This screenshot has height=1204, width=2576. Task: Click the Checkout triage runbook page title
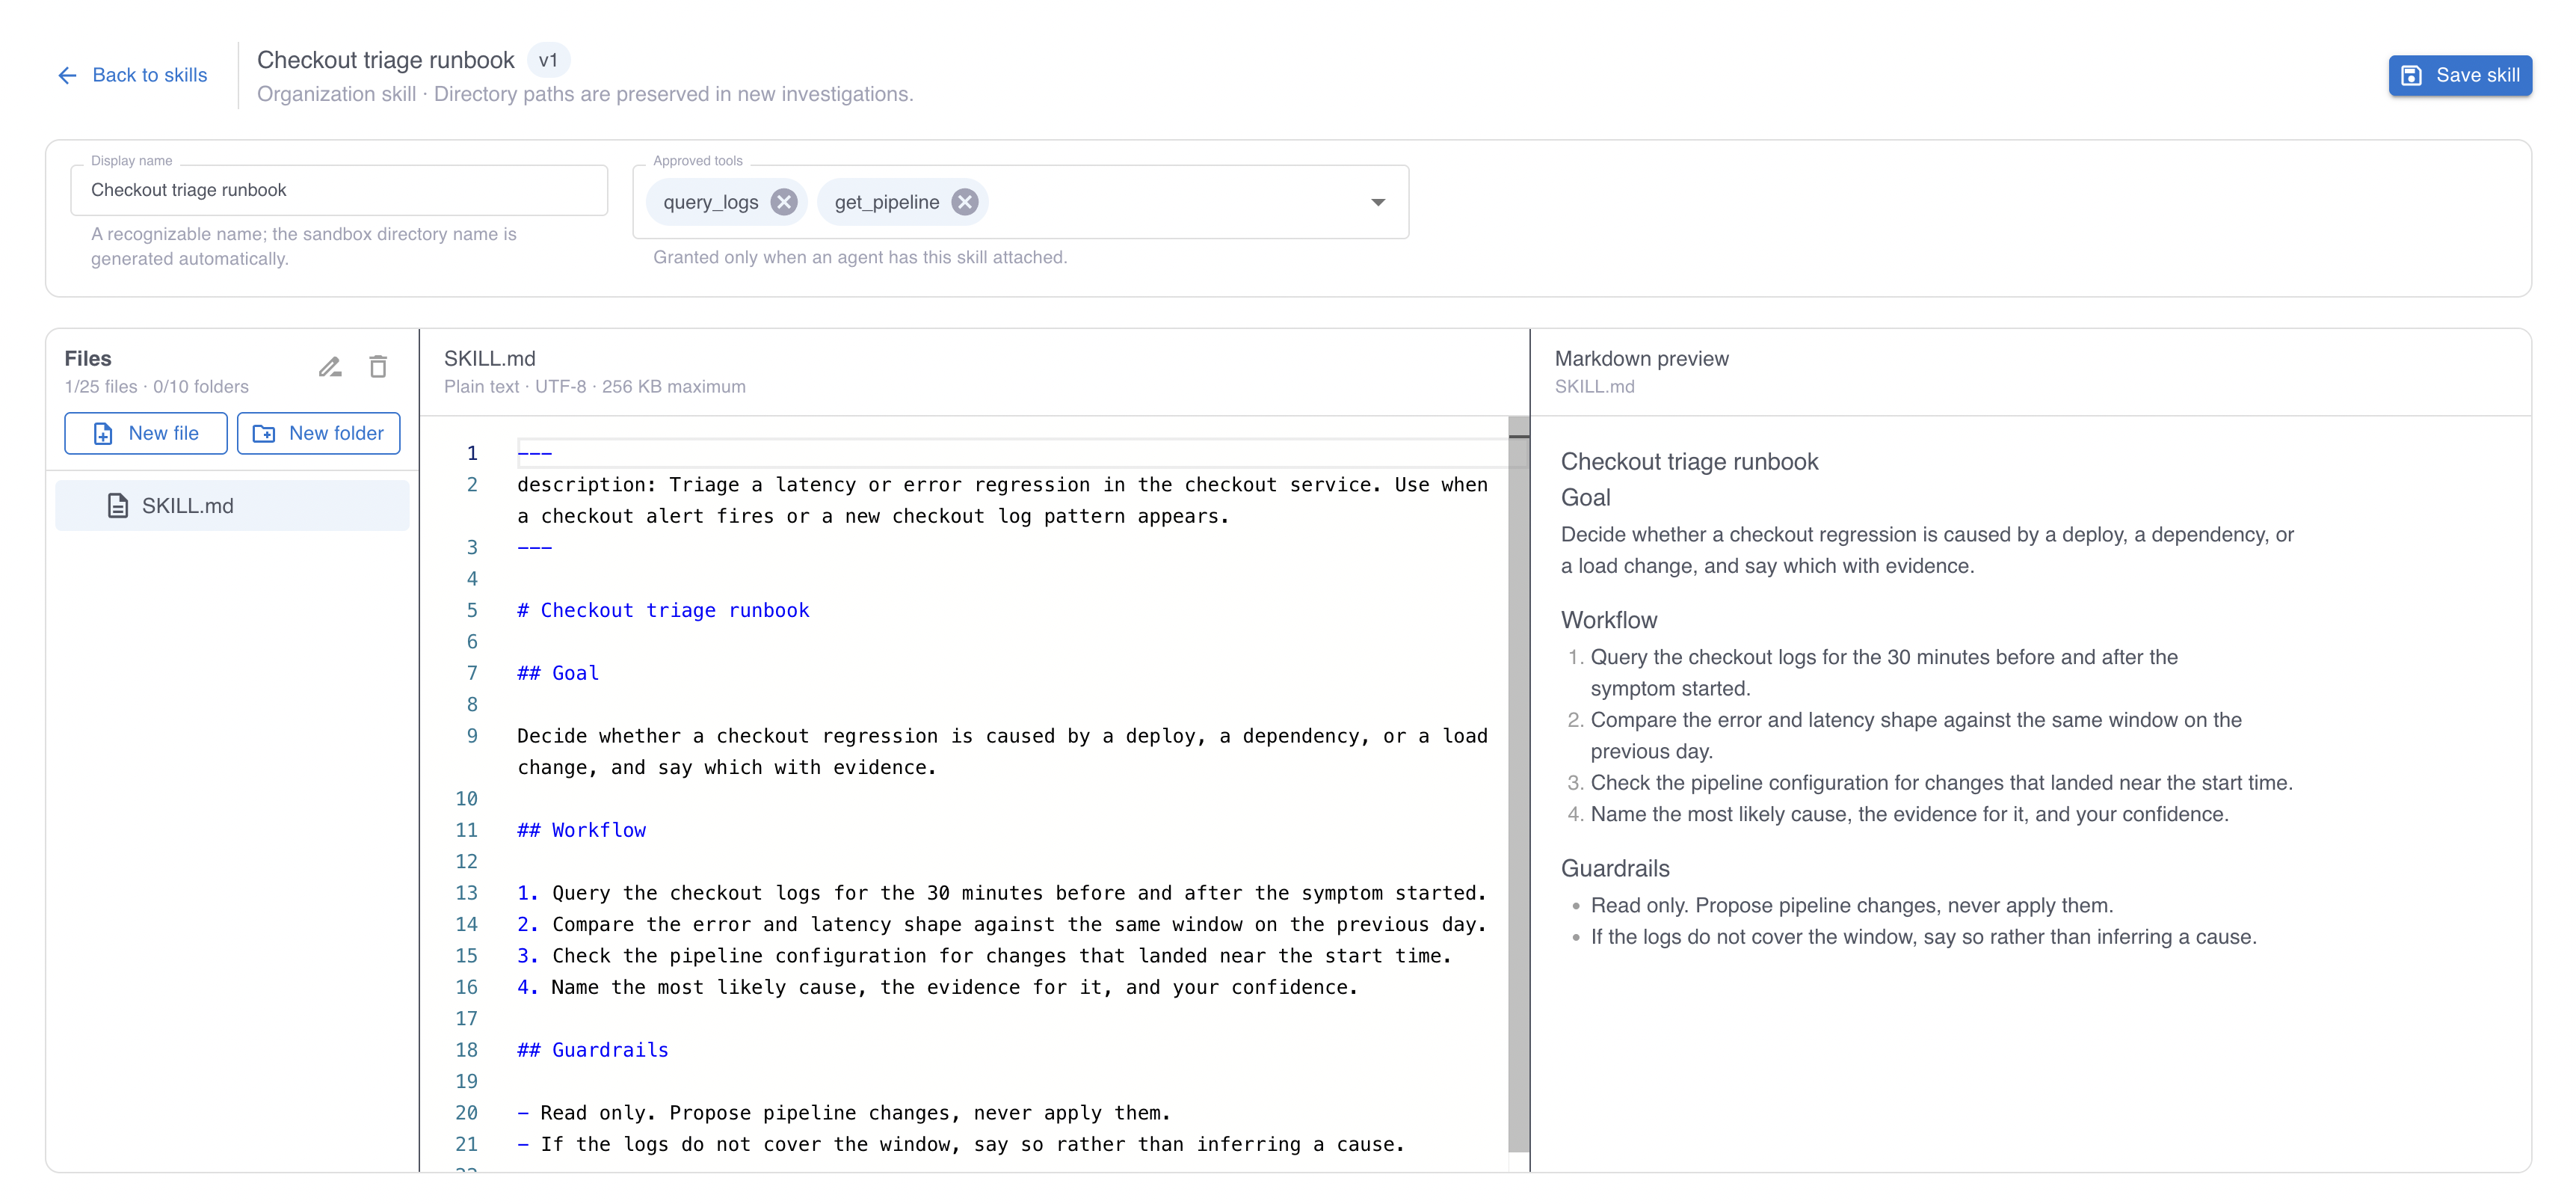[385, 60]
